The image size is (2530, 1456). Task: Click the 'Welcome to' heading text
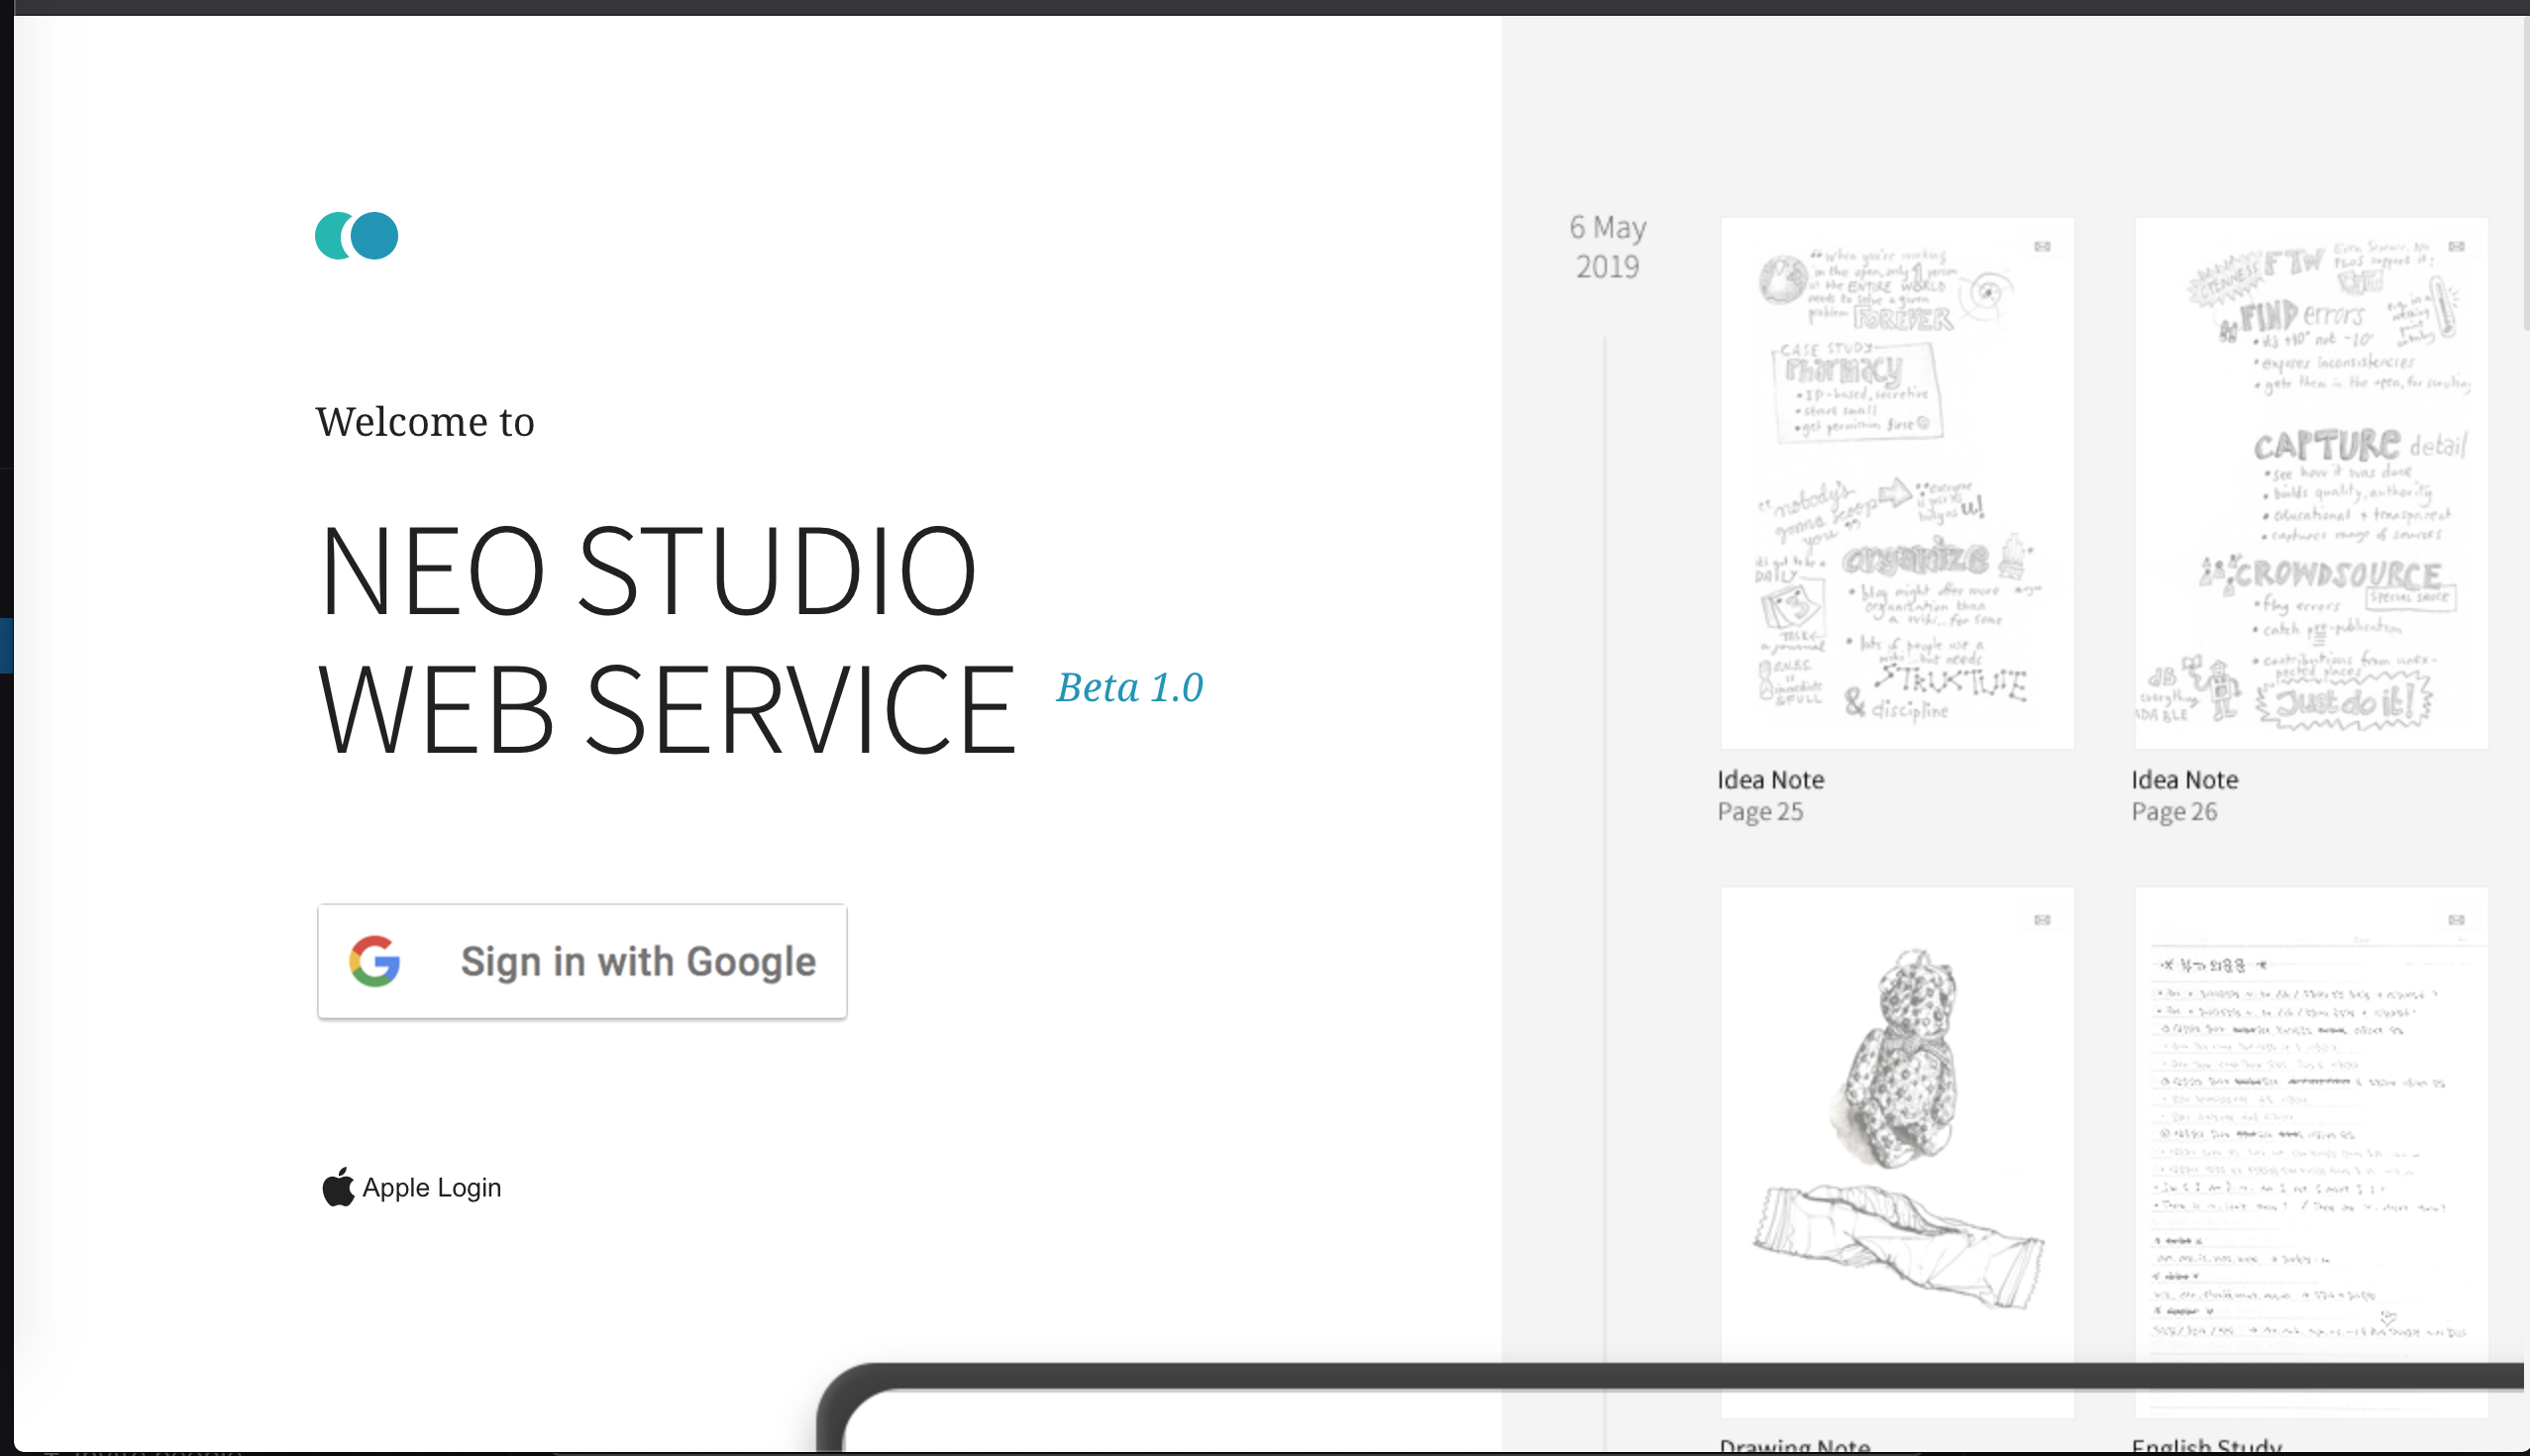click(x=425, y=422)
